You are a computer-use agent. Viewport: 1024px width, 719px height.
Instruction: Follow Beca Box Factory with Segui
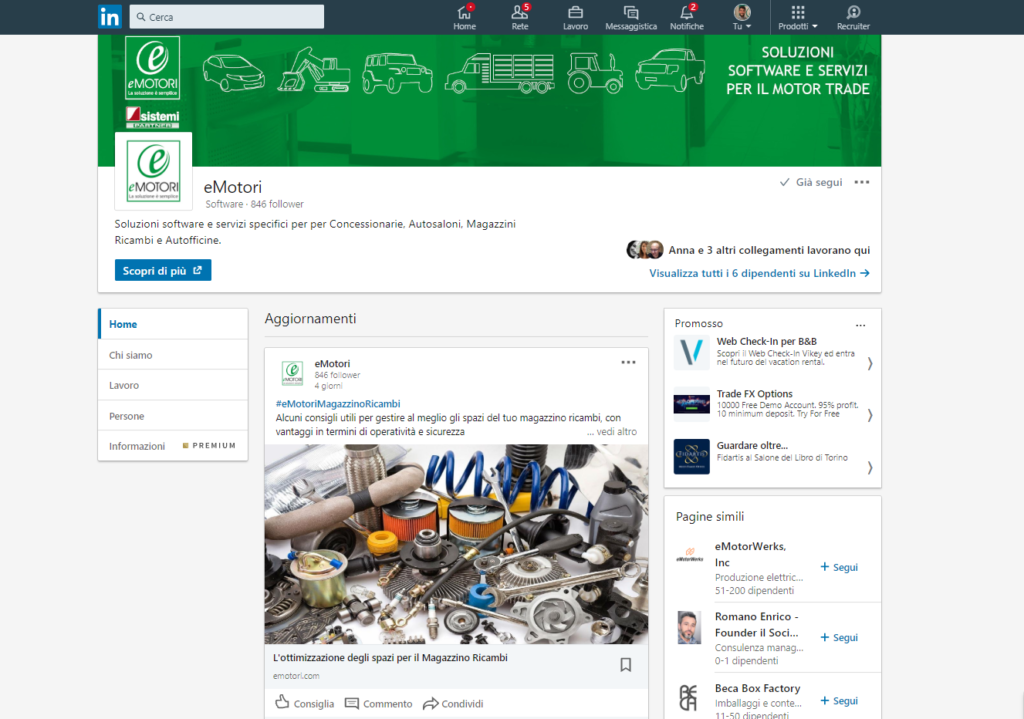click(839, 701)
